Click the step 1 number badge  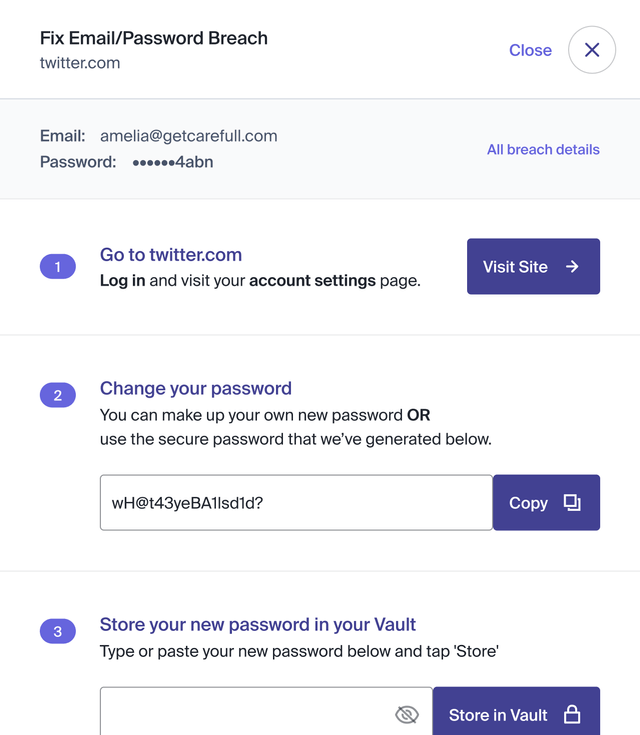point(58,267)
